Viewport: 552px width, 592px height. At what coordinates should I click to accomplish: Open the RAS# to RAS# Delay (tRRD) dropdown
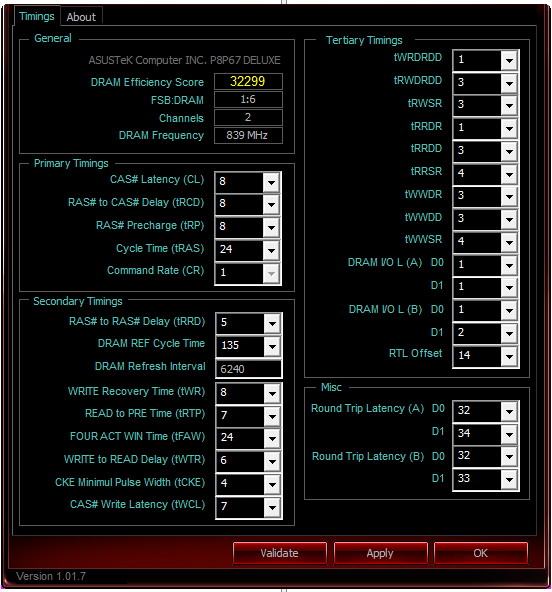tap(272, 324)
